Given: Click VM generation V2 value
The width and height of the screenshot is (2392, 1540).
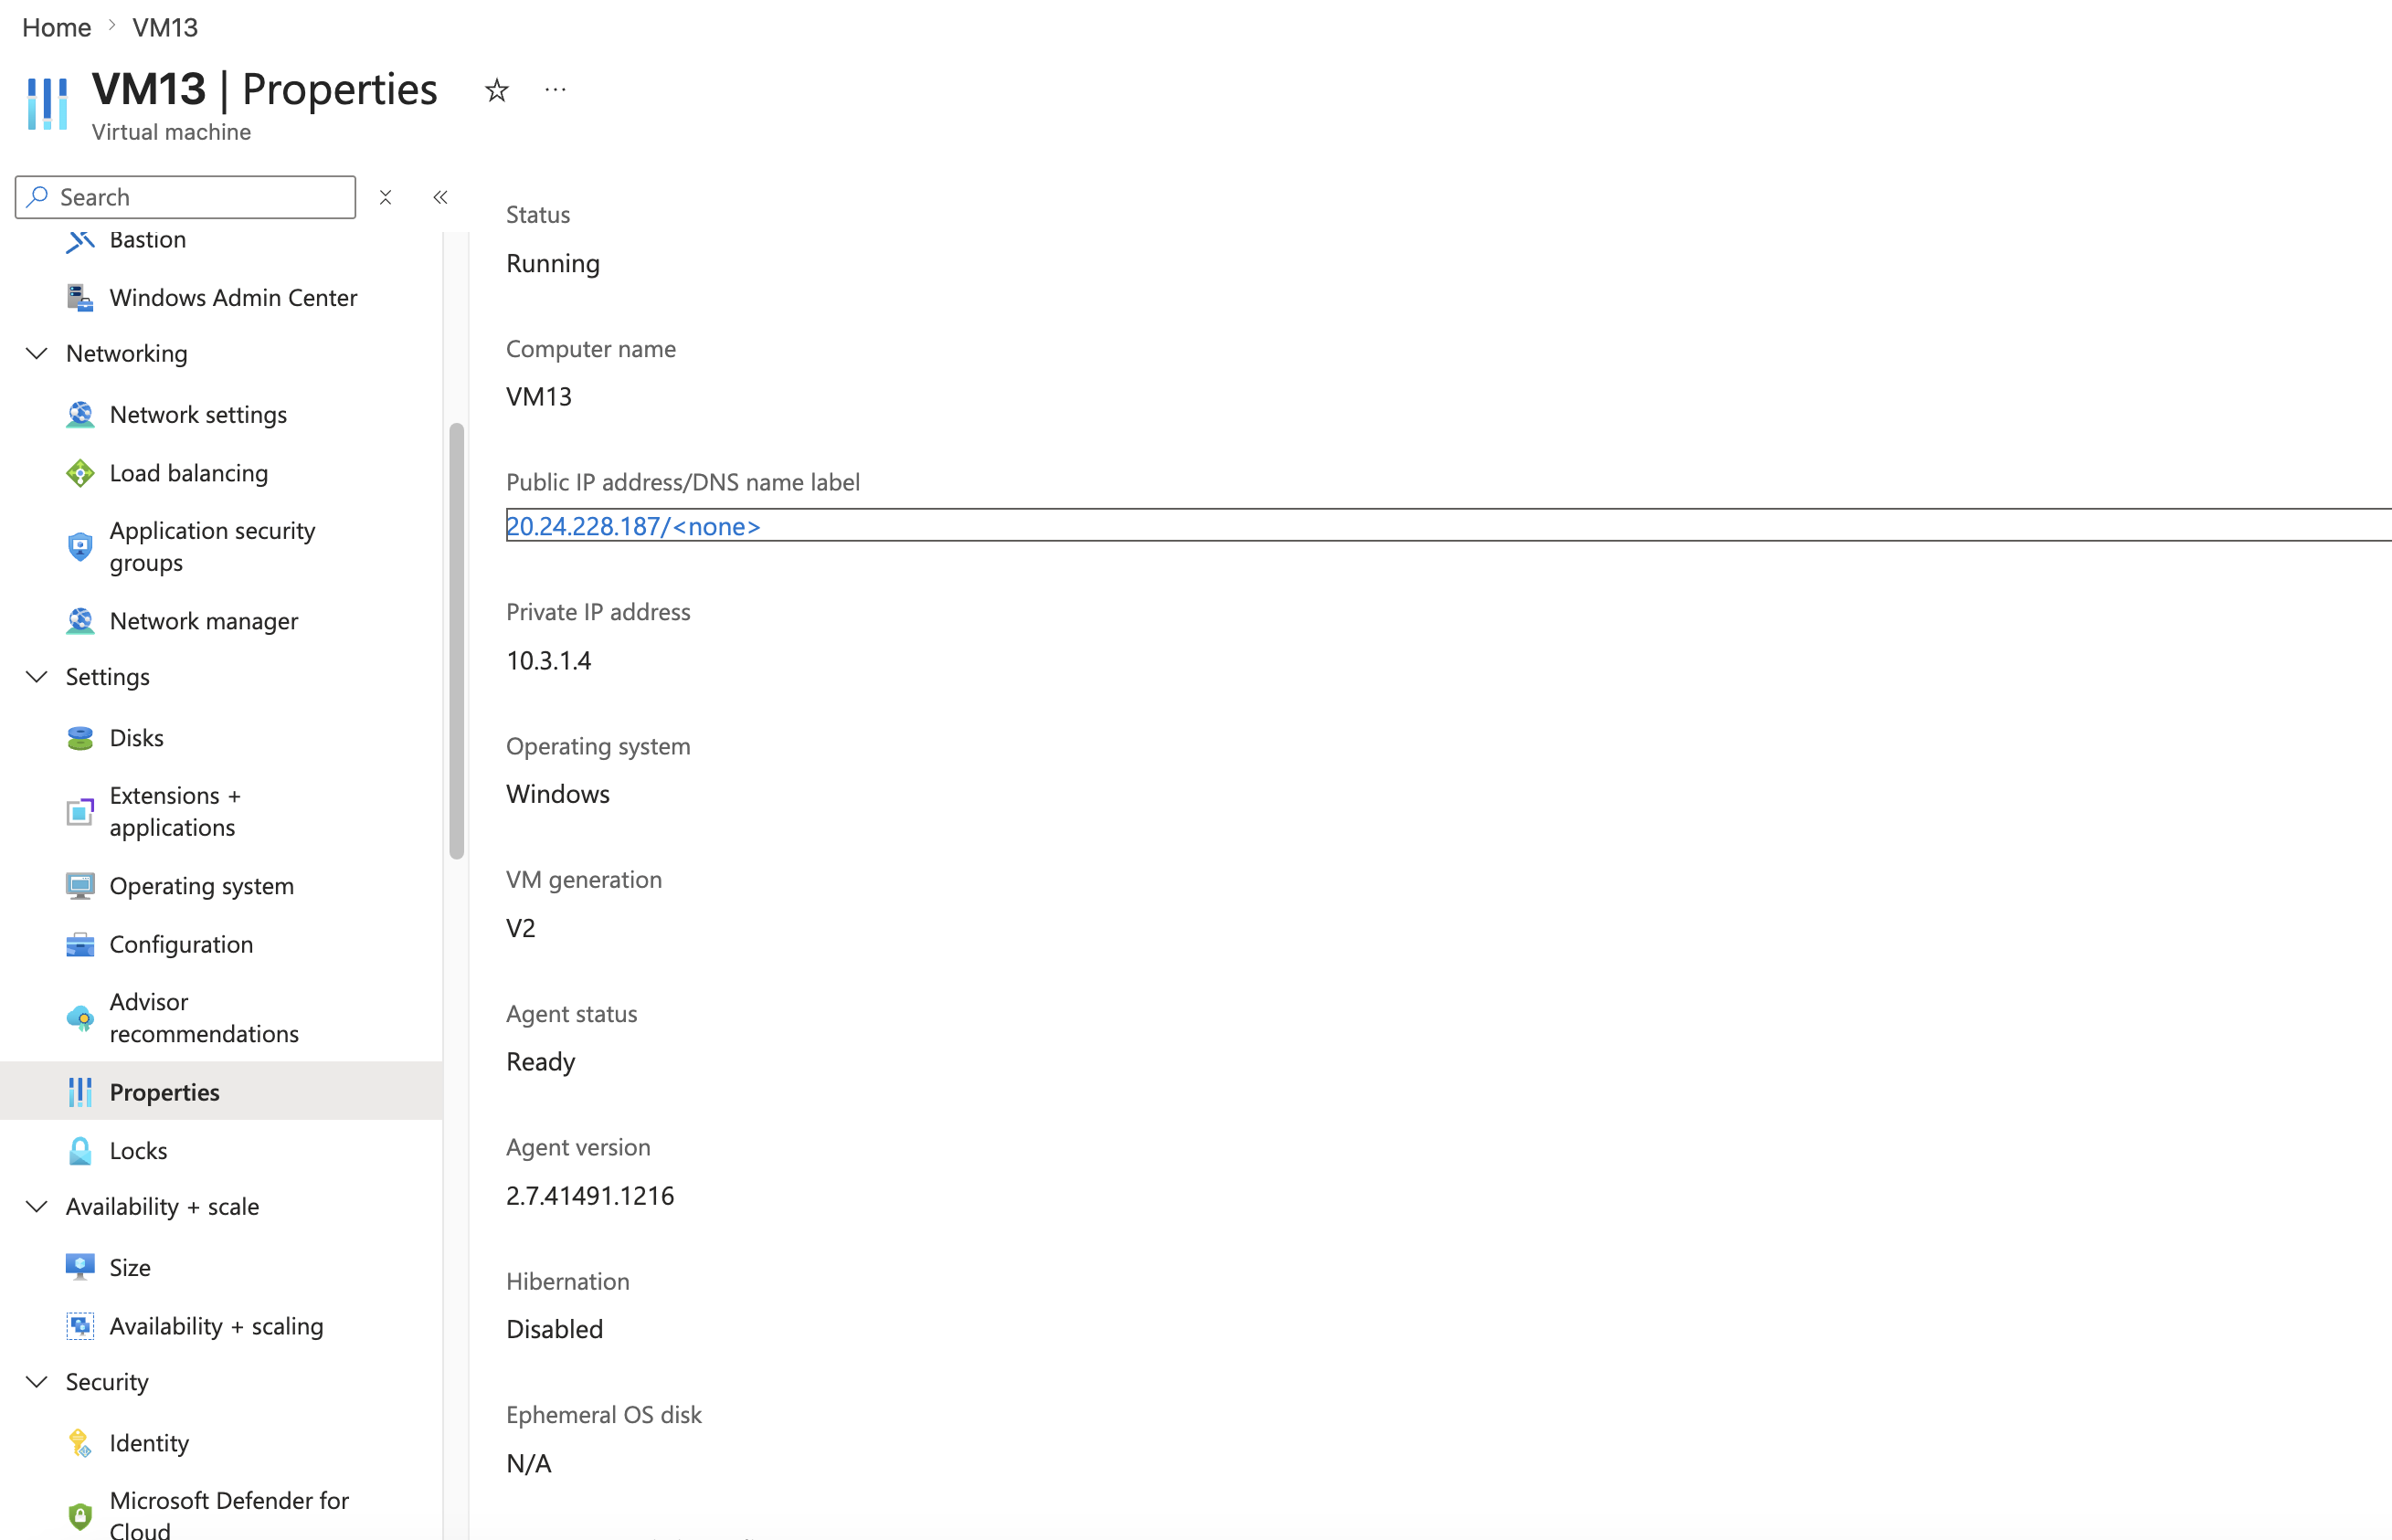Looking at the screenshot, I should (x=521, y=929).
